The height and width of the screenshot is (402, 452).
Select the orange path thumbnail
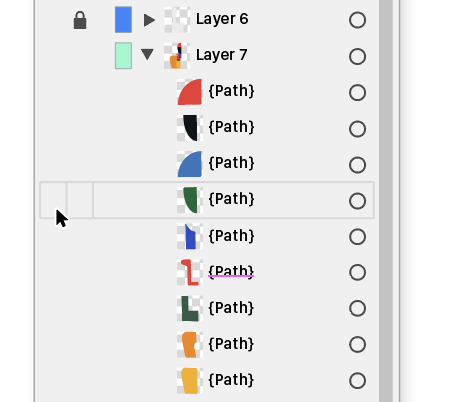pyautogui.click(x=190, y=344)
